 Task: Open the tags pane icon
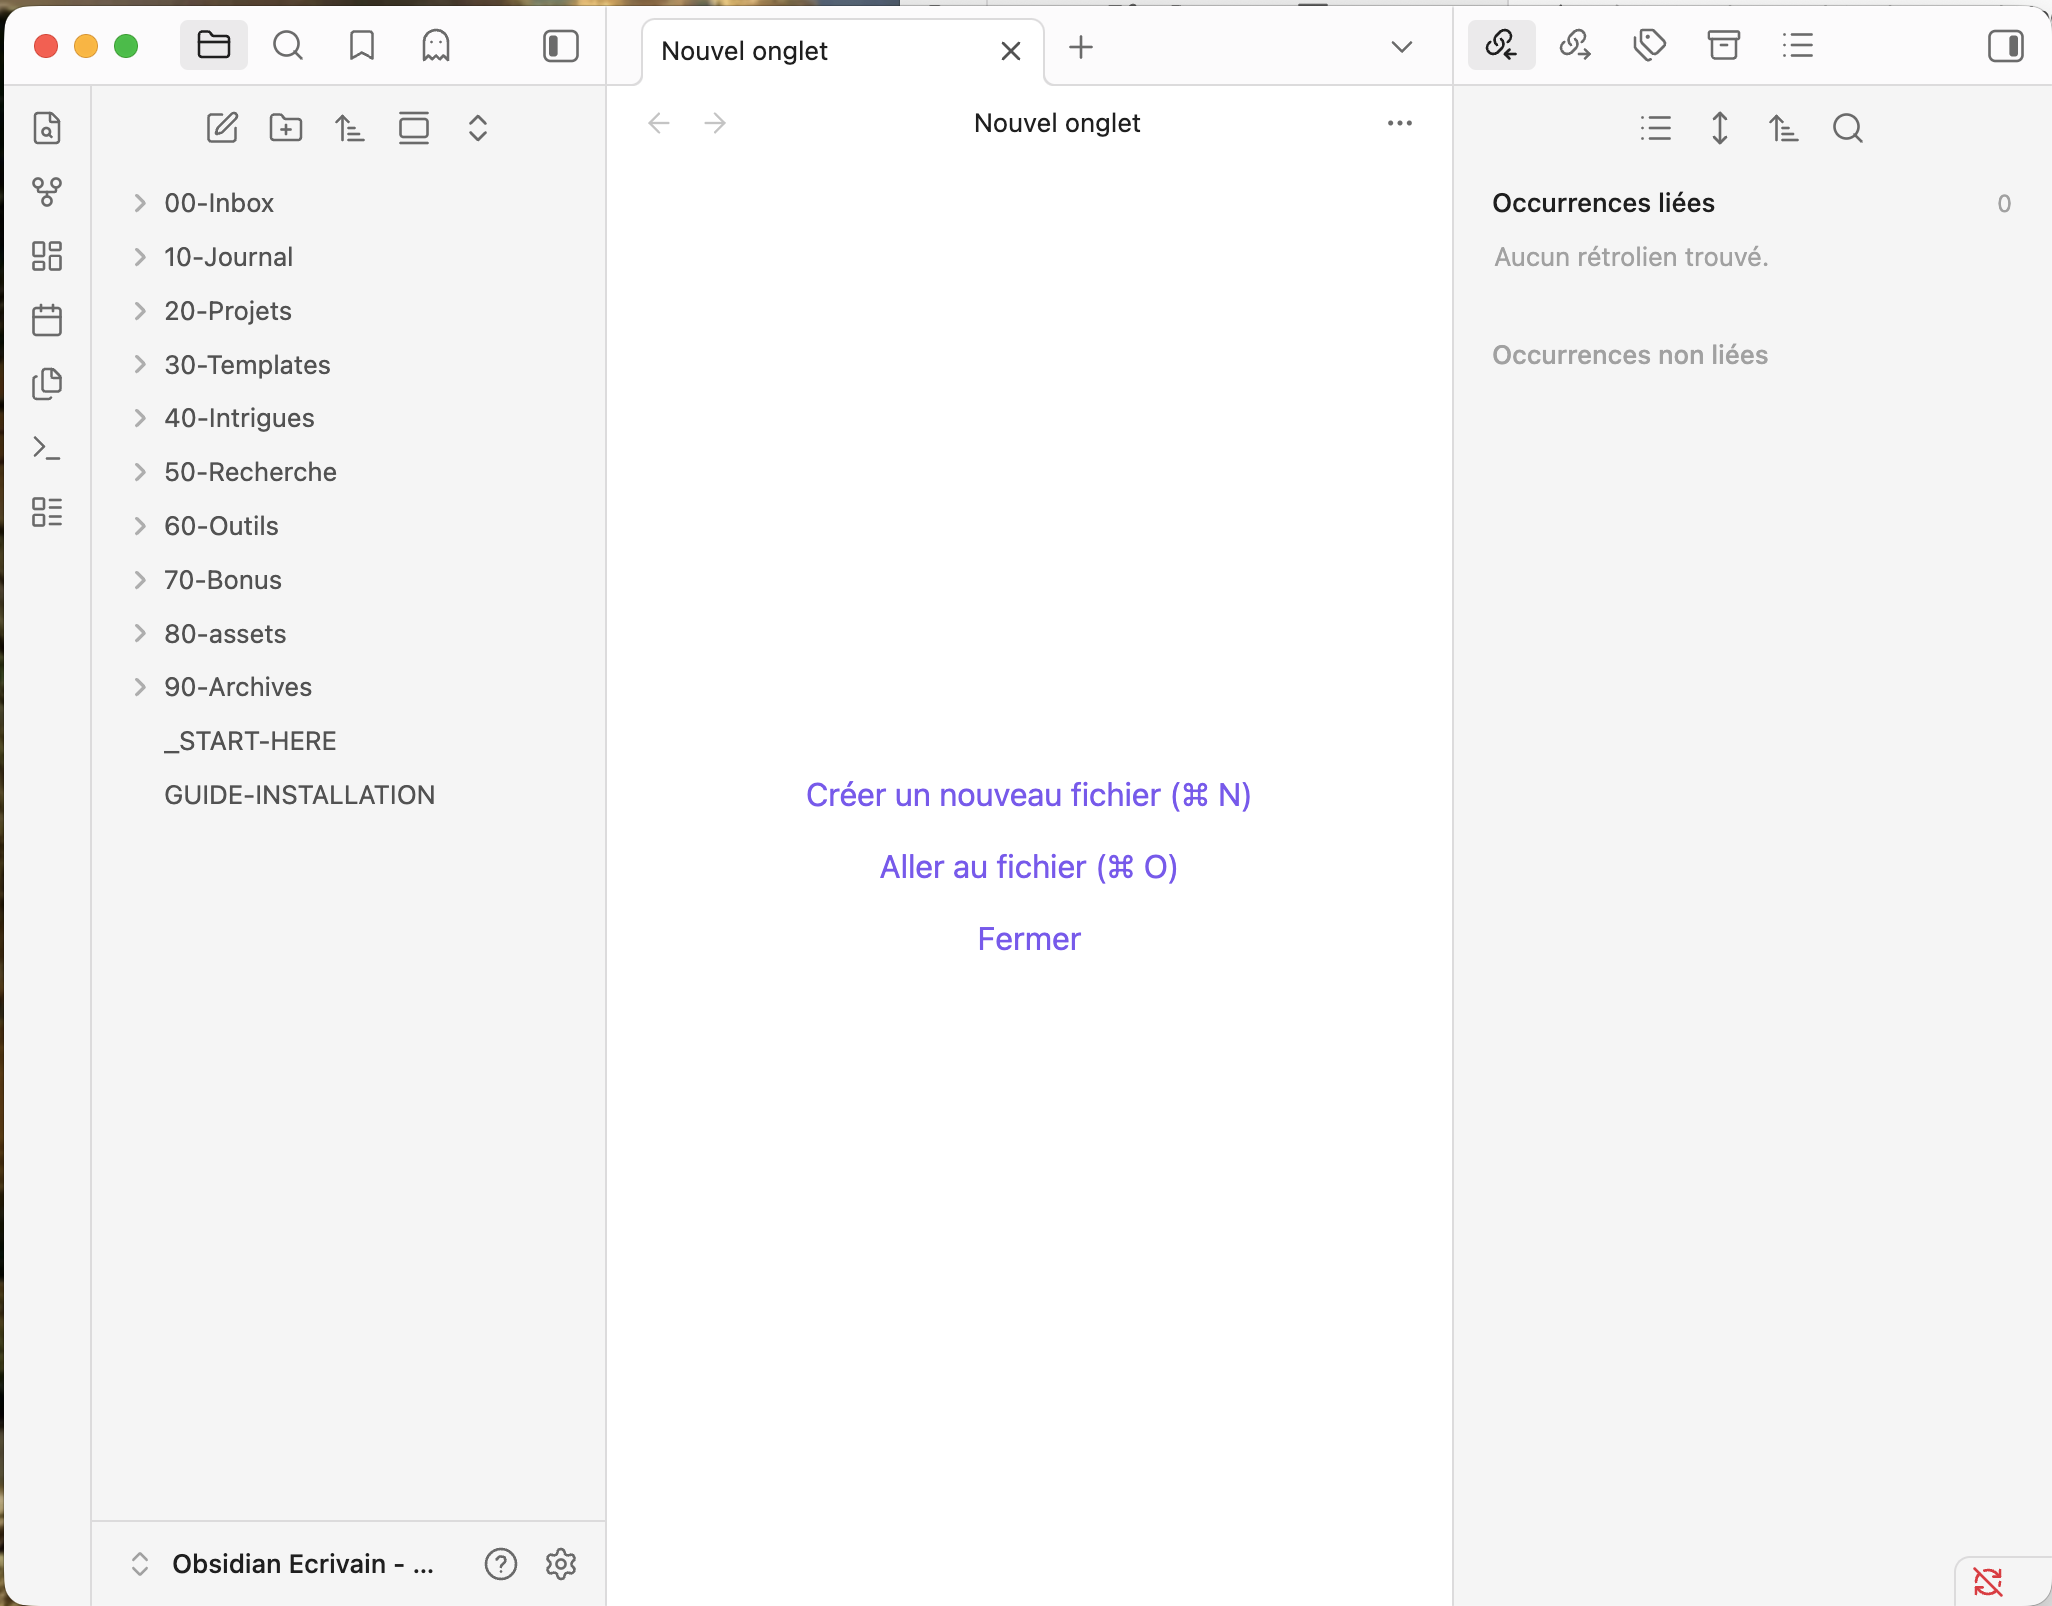pos(1649,46)
